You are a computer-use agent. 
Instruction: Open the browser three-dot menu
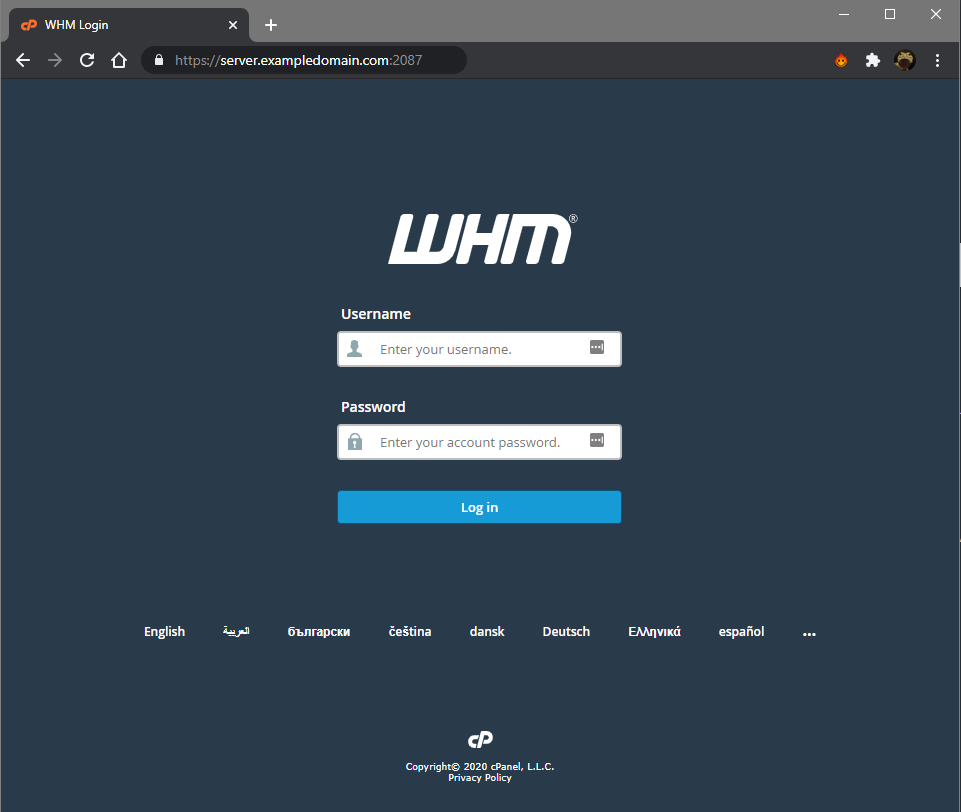[x=937, y=60]
